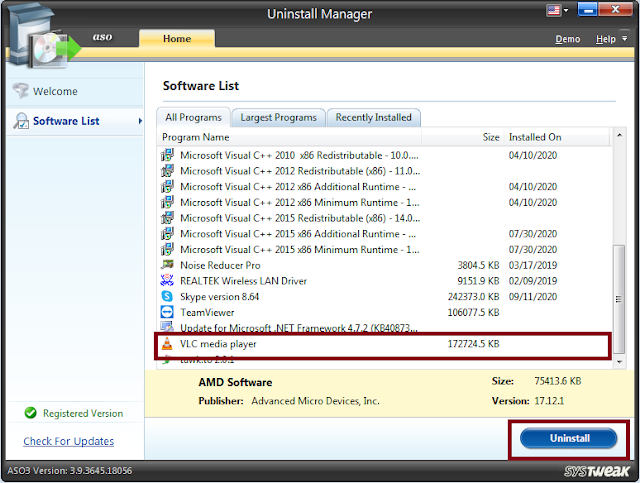The height and width of the screenshot is (483, 640).
Task: Select Software List in the sidebar
Action: click(x=75, y=121)
